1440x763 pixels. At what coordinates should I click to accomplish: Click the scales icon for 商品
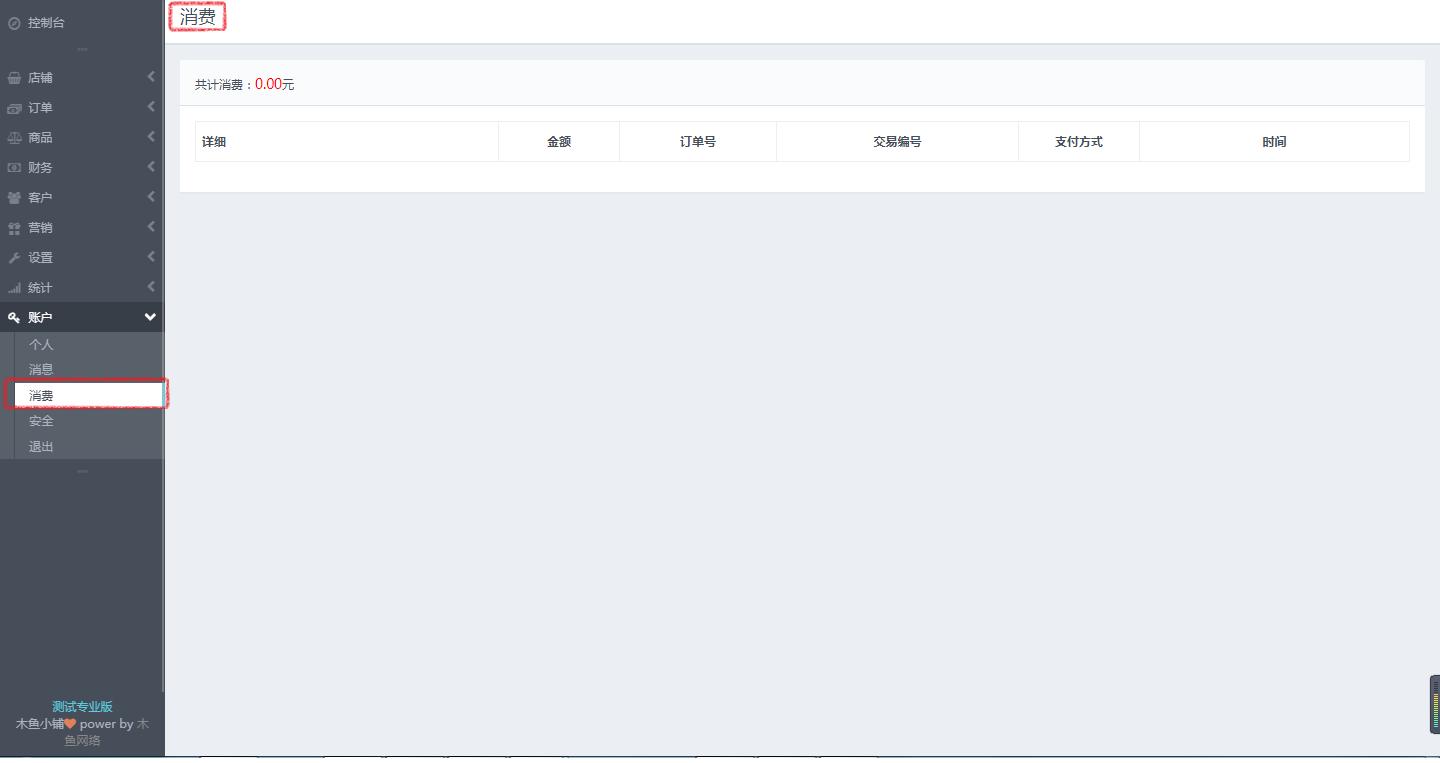[14, 138]
